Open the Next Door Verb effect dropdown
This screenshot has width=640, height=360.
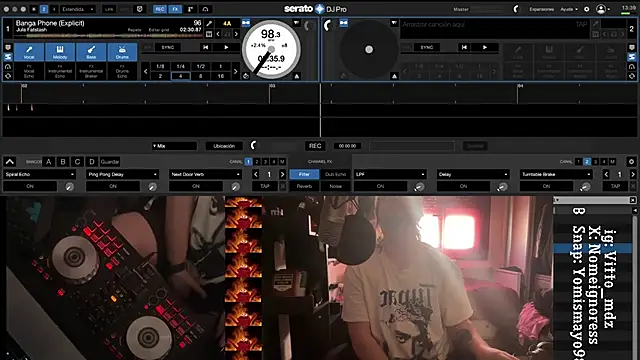206,174
